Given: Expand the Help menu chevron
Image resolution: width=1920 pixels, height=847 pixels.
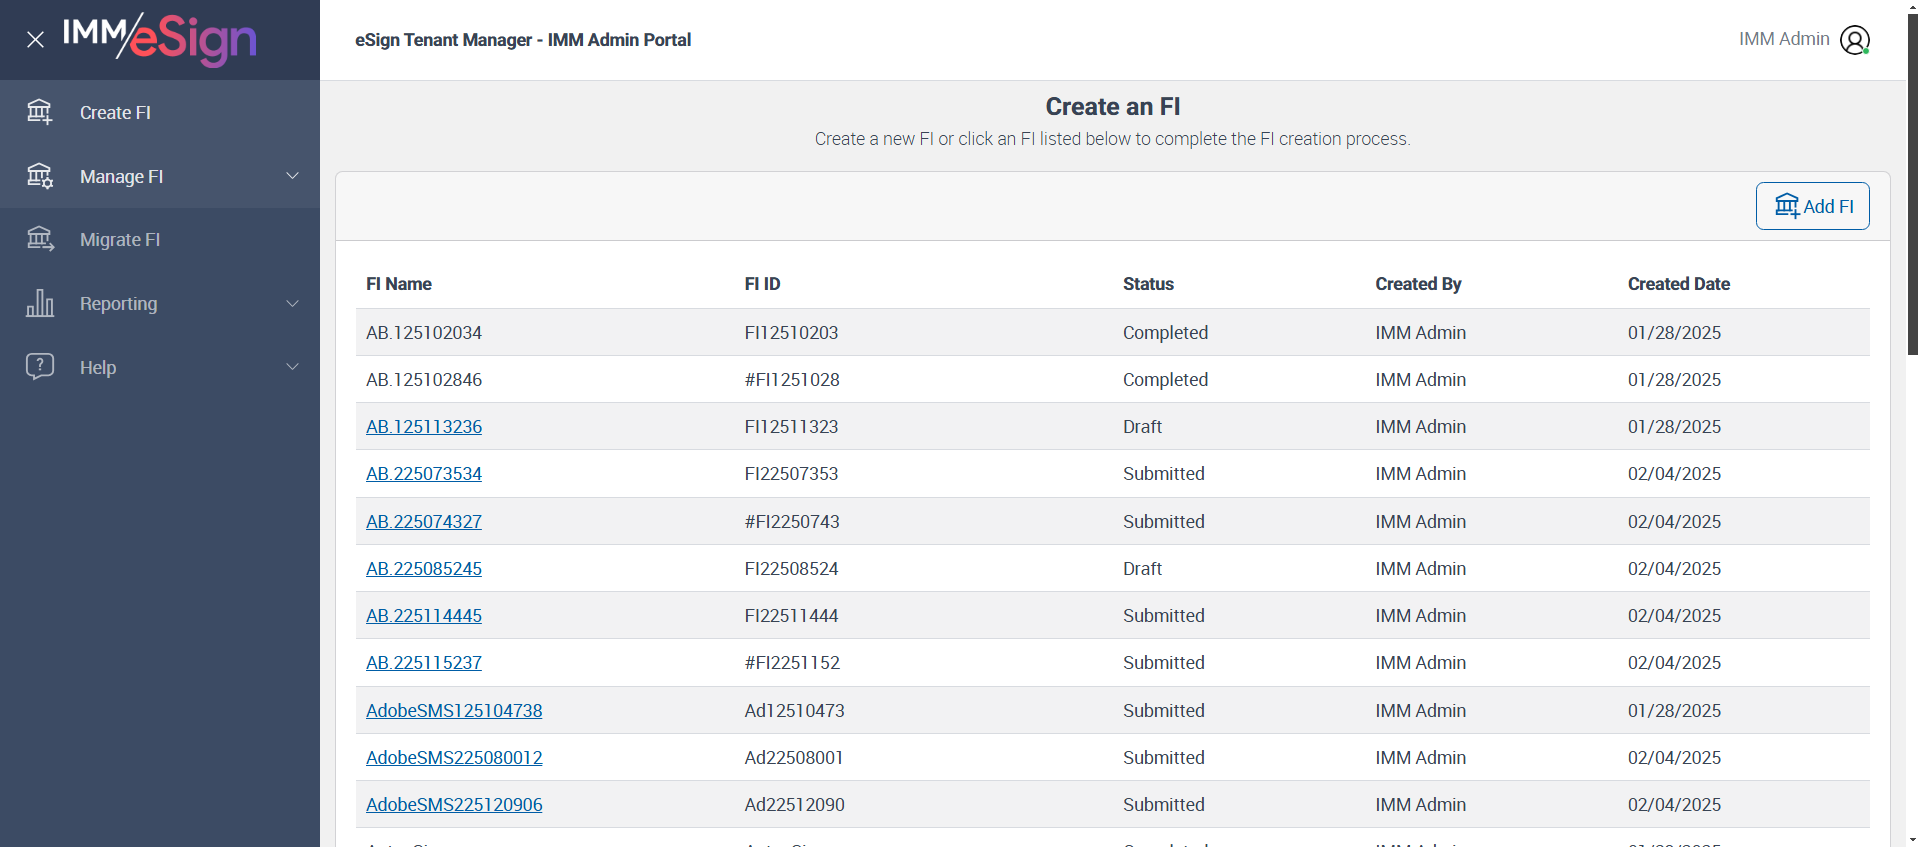Looking at the screenshot, I should [292, 367].
